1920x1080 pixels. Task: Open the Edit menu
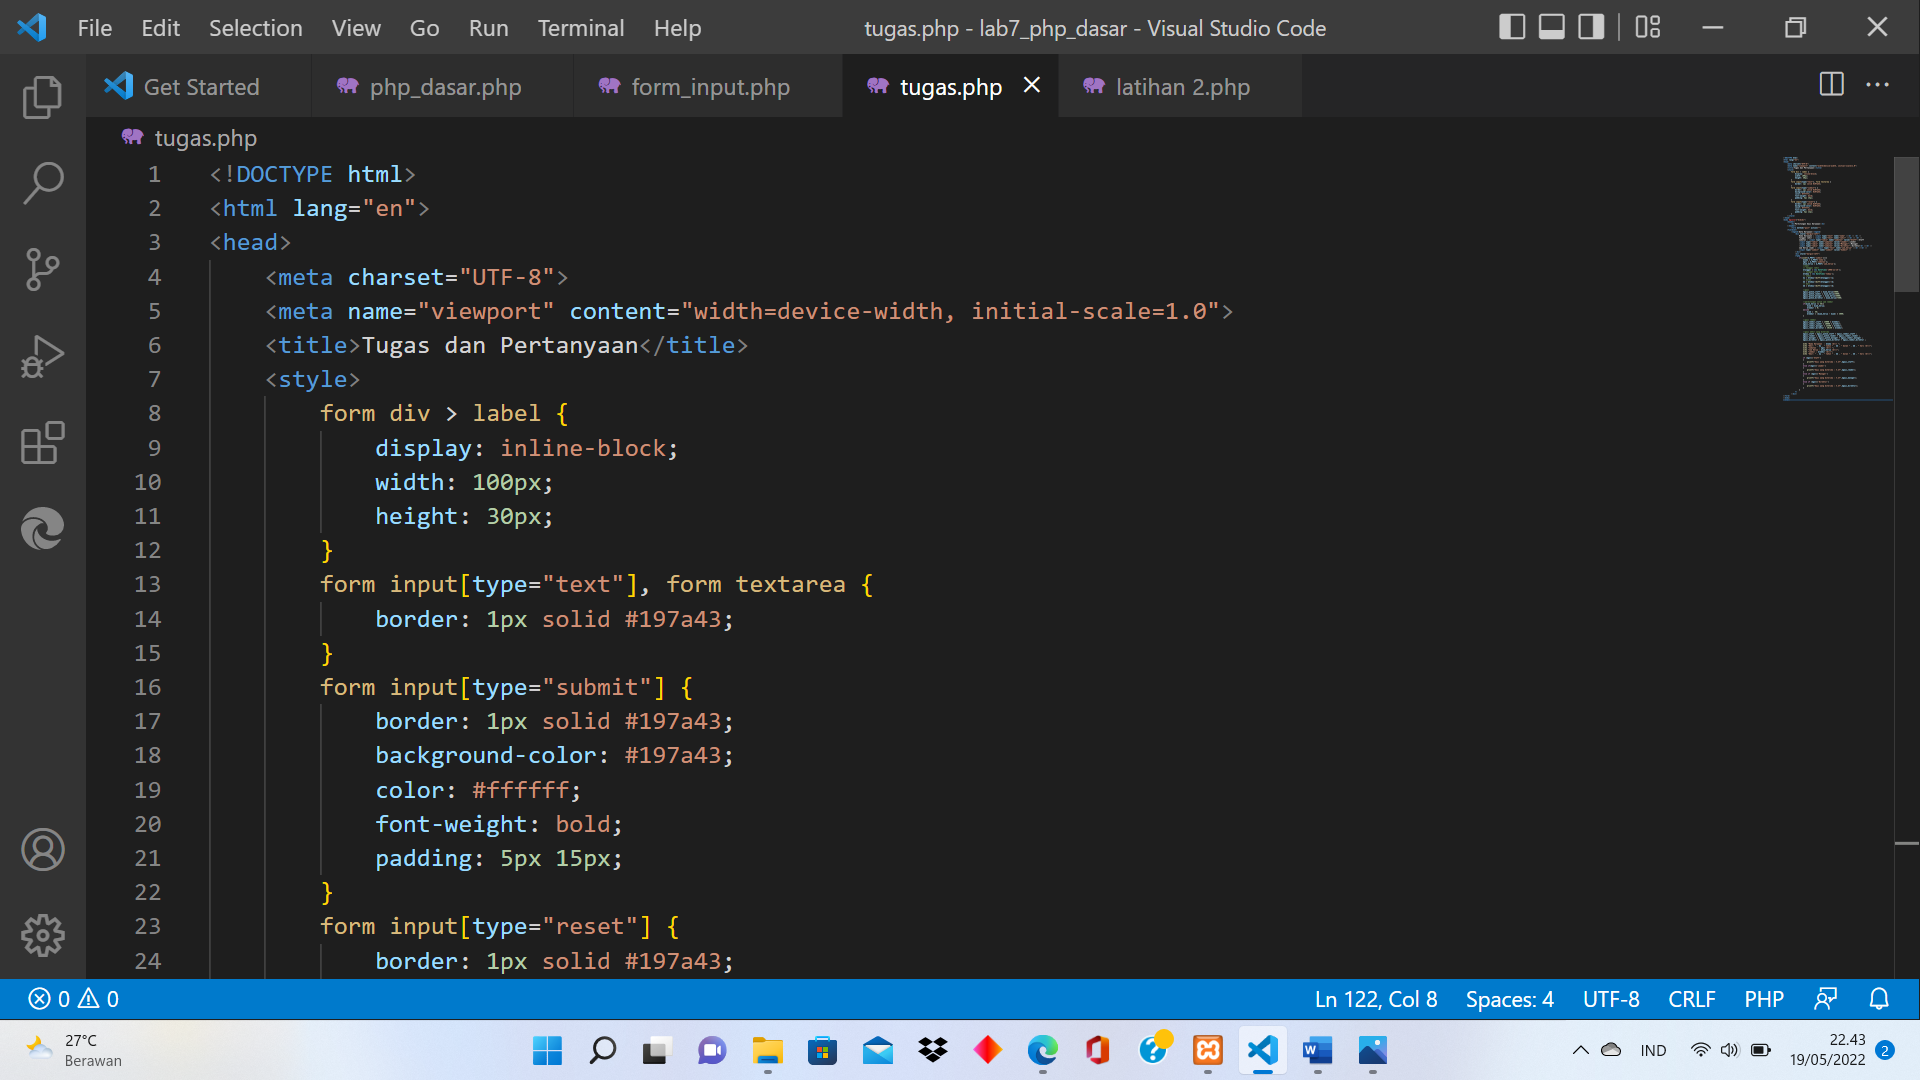pyautogui.click(x=160, y=28)
